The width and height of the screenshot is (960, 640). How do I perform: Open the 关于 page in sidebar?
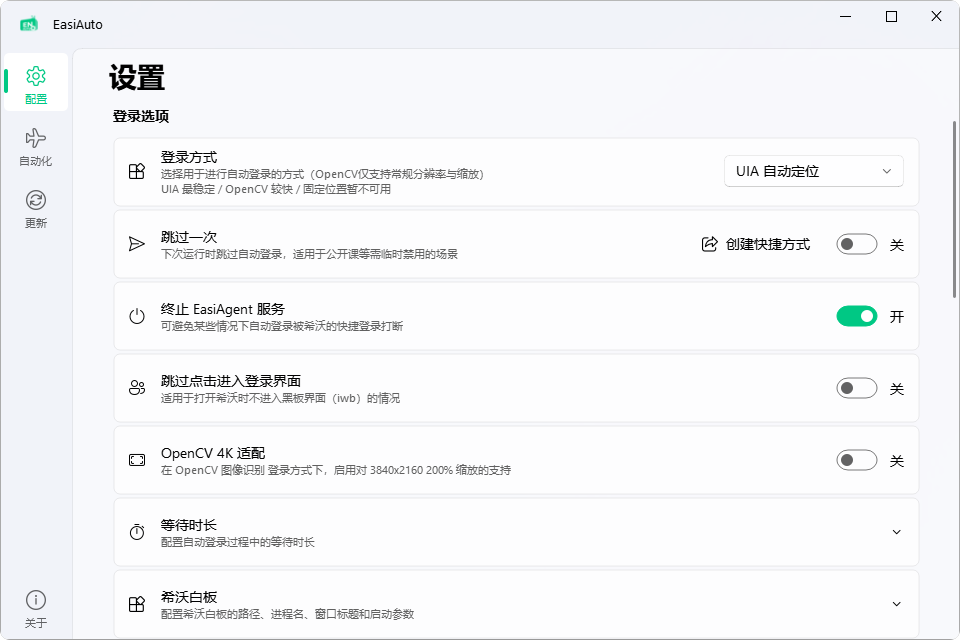pyautogui.click(x=36, y=609)
